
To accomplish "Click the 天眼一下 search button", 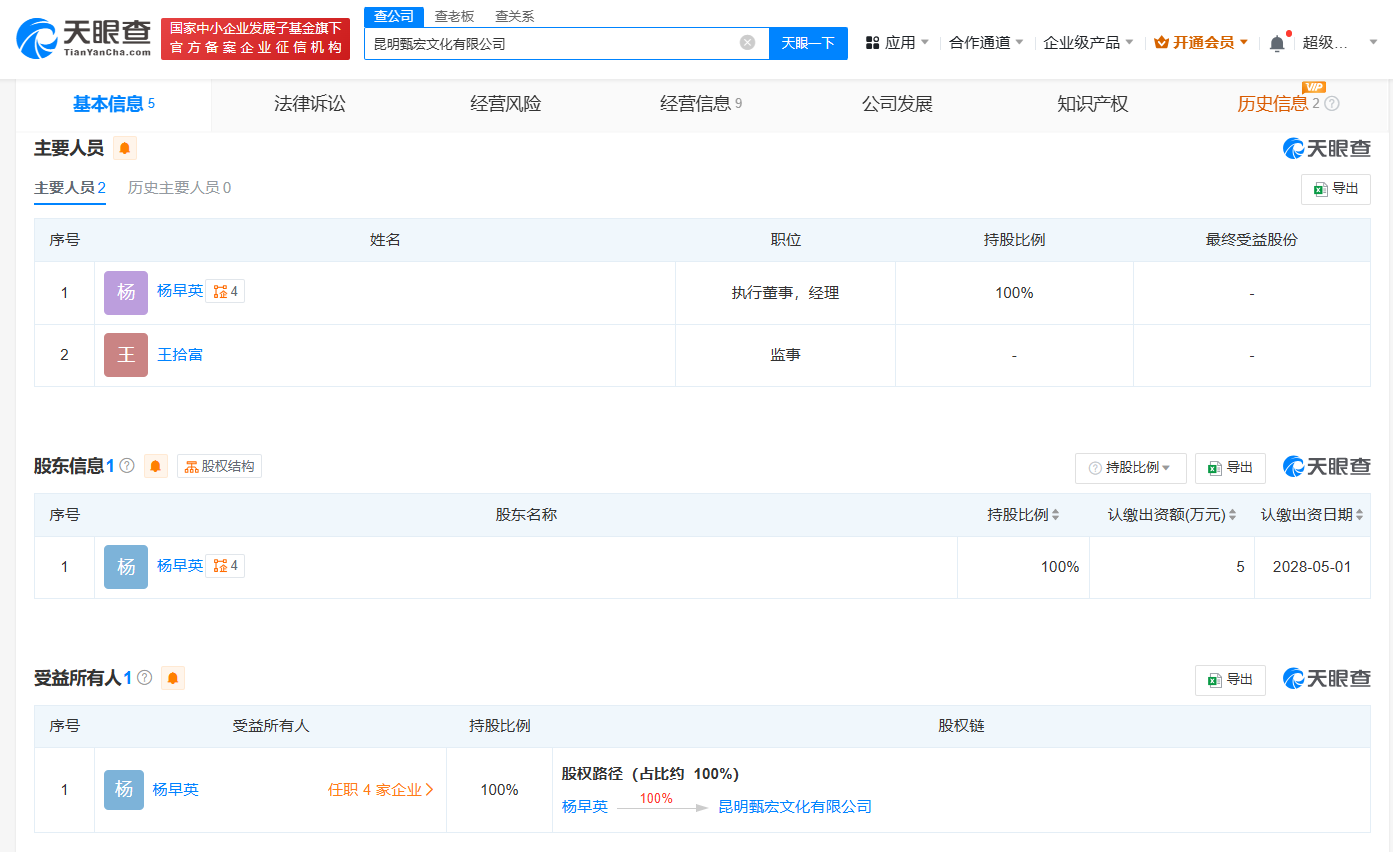I will [x=808, y=43].
